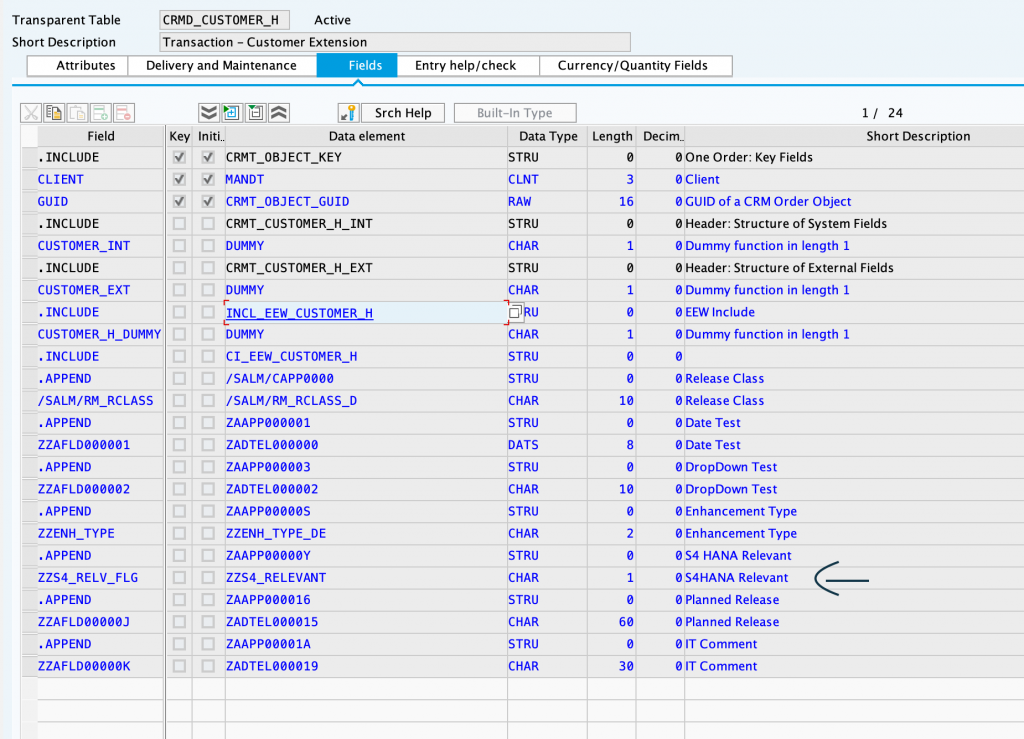Click row selector for ZZS4_RELV_FLG row

pos(29,578)
